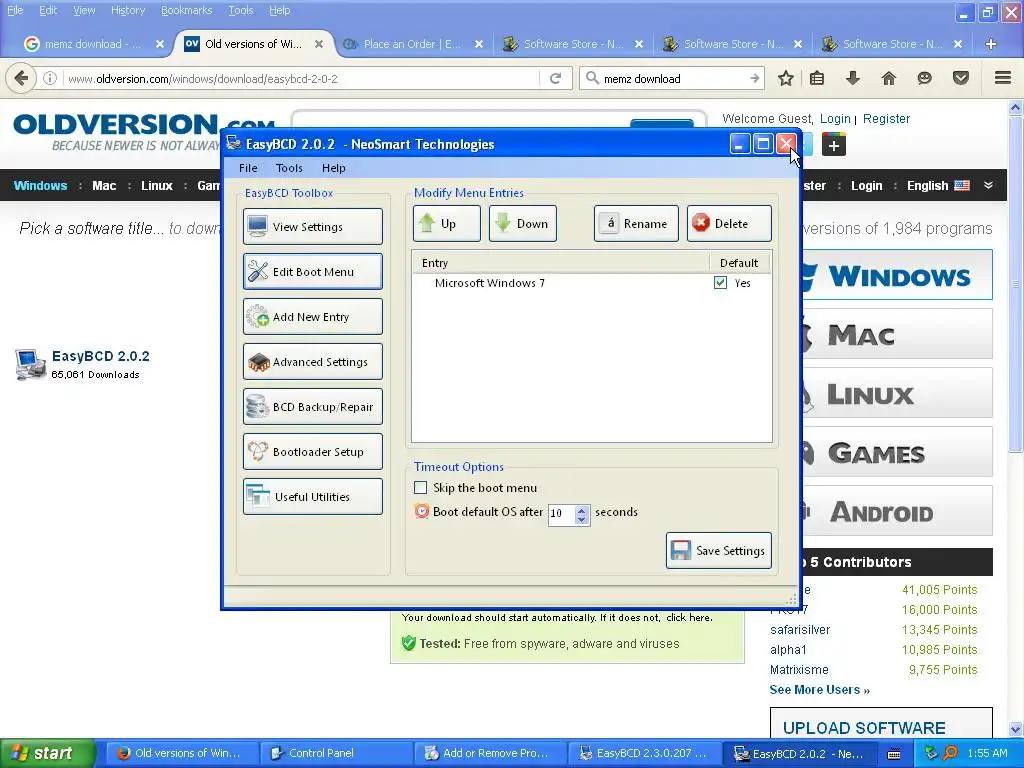The width and height of the screenshot is (1024, 768).
Task: Expand the site language chevron menu
Action: 989,185
